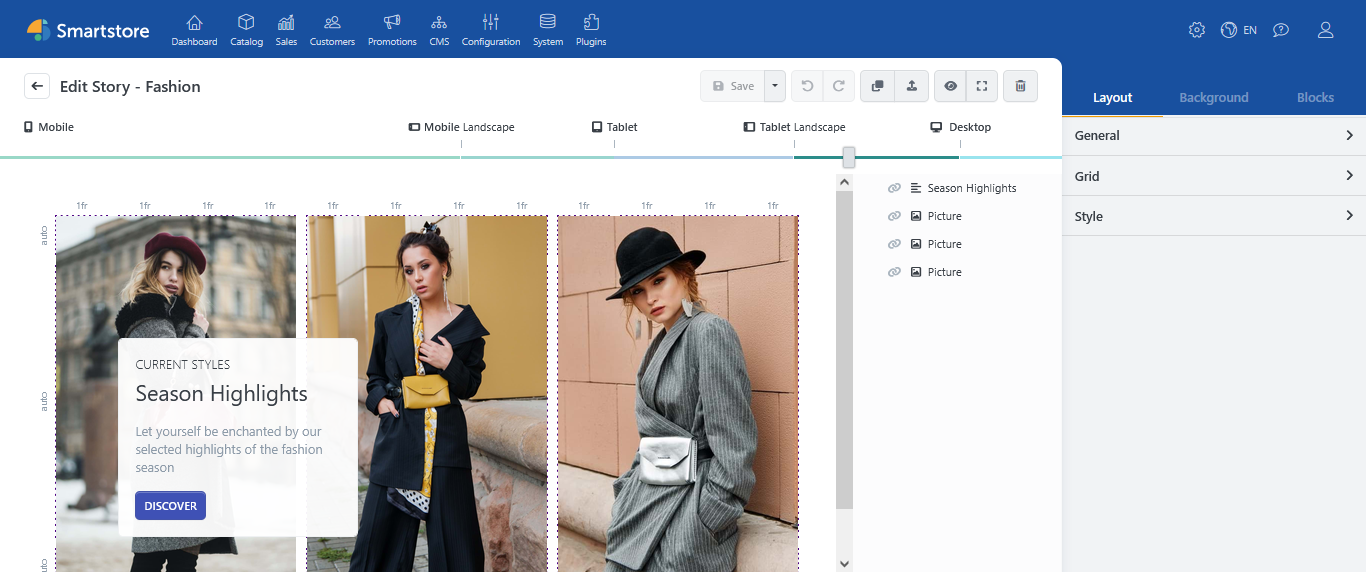Click the viewport width slider handle
This screenshot has width=1366, height=572.
point(849,157)
